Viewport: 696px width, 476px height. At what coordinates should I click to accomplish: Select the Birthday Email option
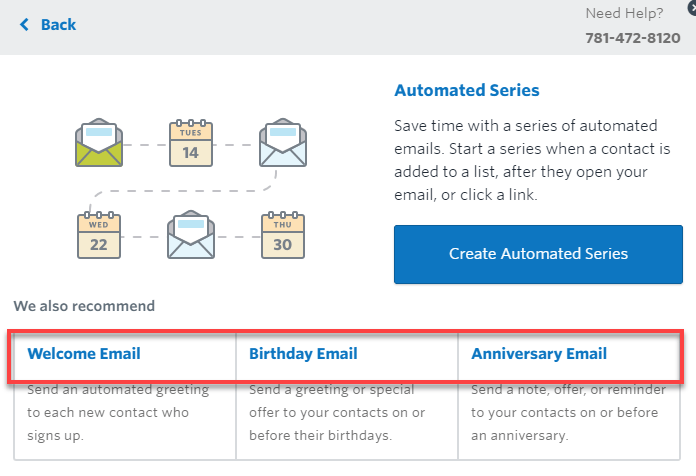click(x=303, y=354)
